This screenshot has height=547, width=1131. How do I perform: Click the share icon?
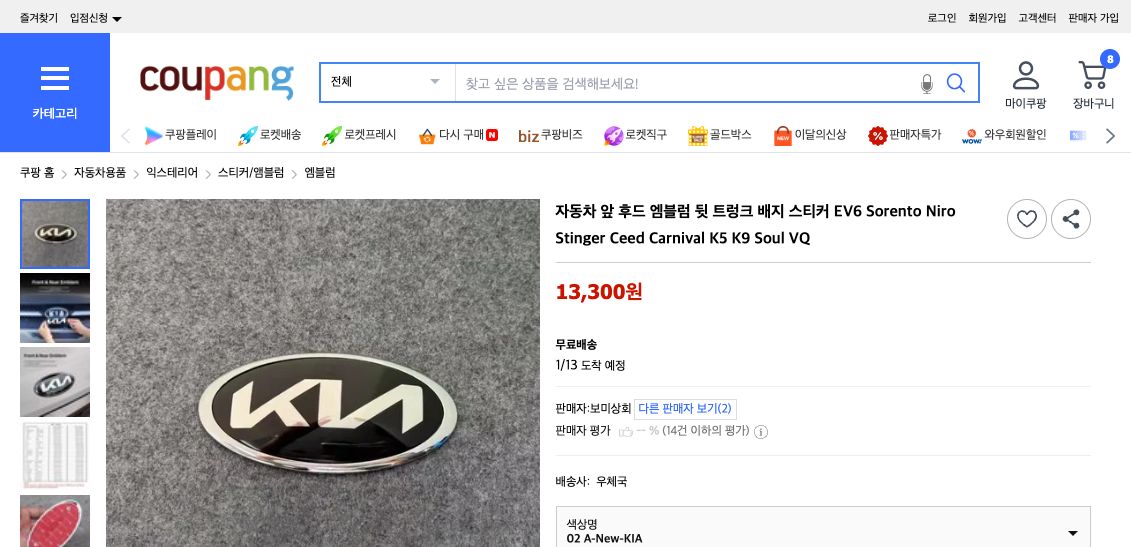pos(1070,219)
